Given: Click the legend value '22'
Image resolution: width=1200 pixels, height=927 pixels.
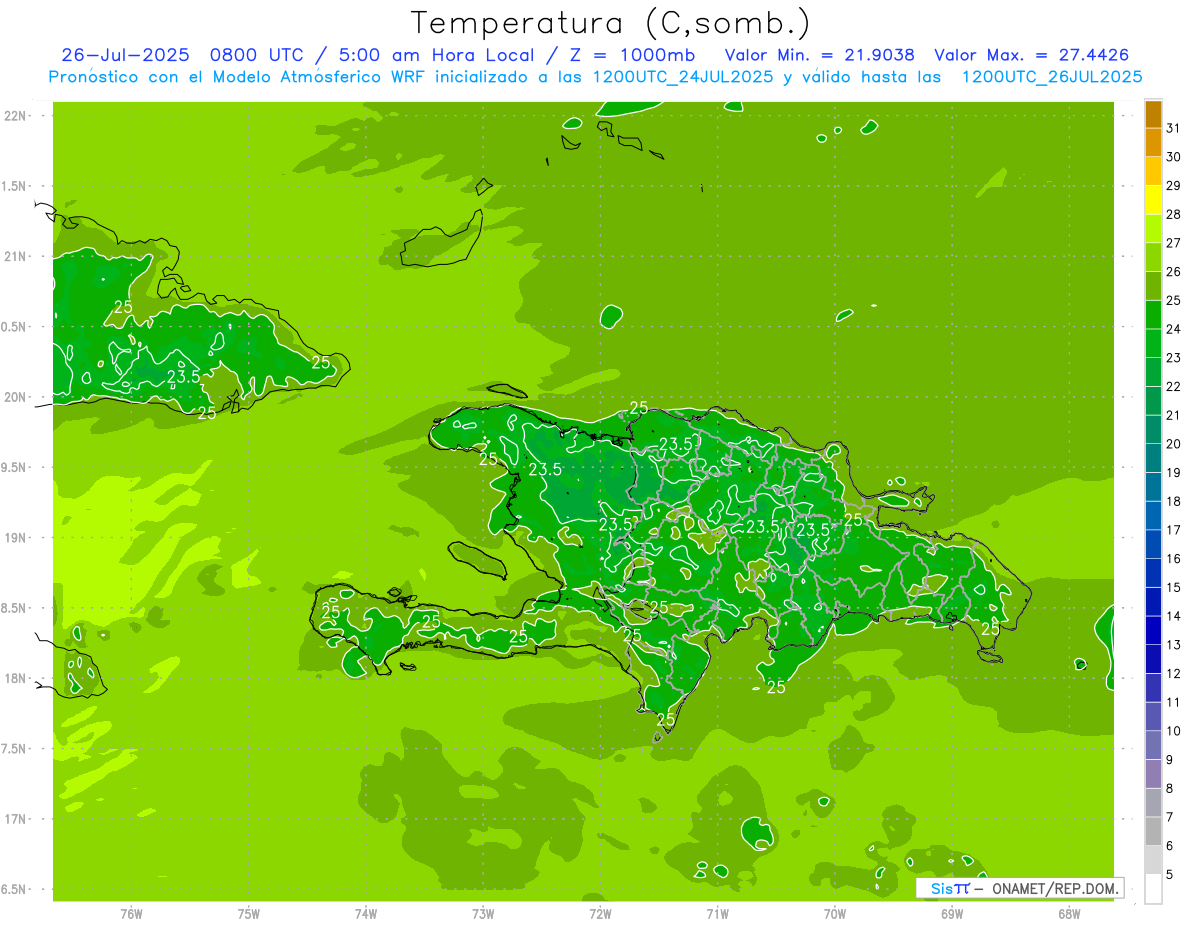Looking at the screenshot, I should [x=1174, y=386].
